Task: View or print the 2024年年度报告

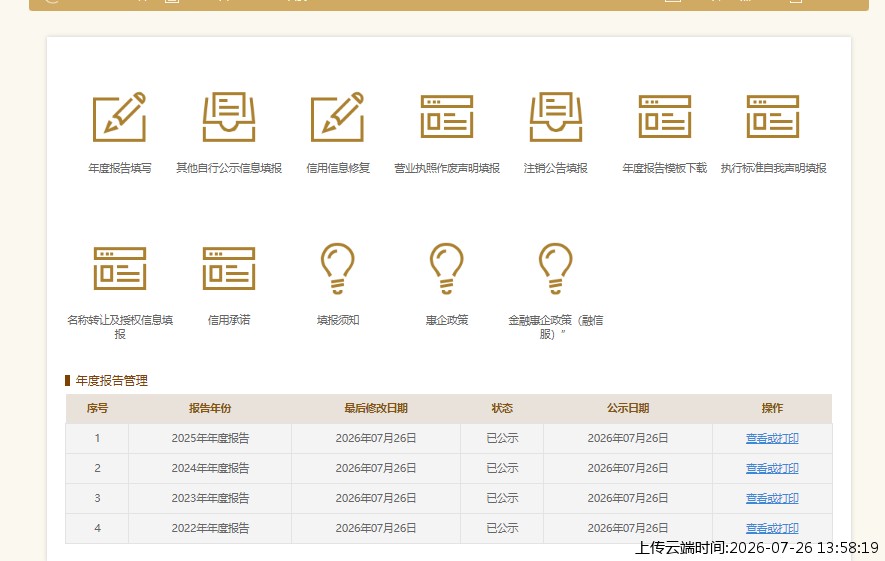Action: coord(772,468)
